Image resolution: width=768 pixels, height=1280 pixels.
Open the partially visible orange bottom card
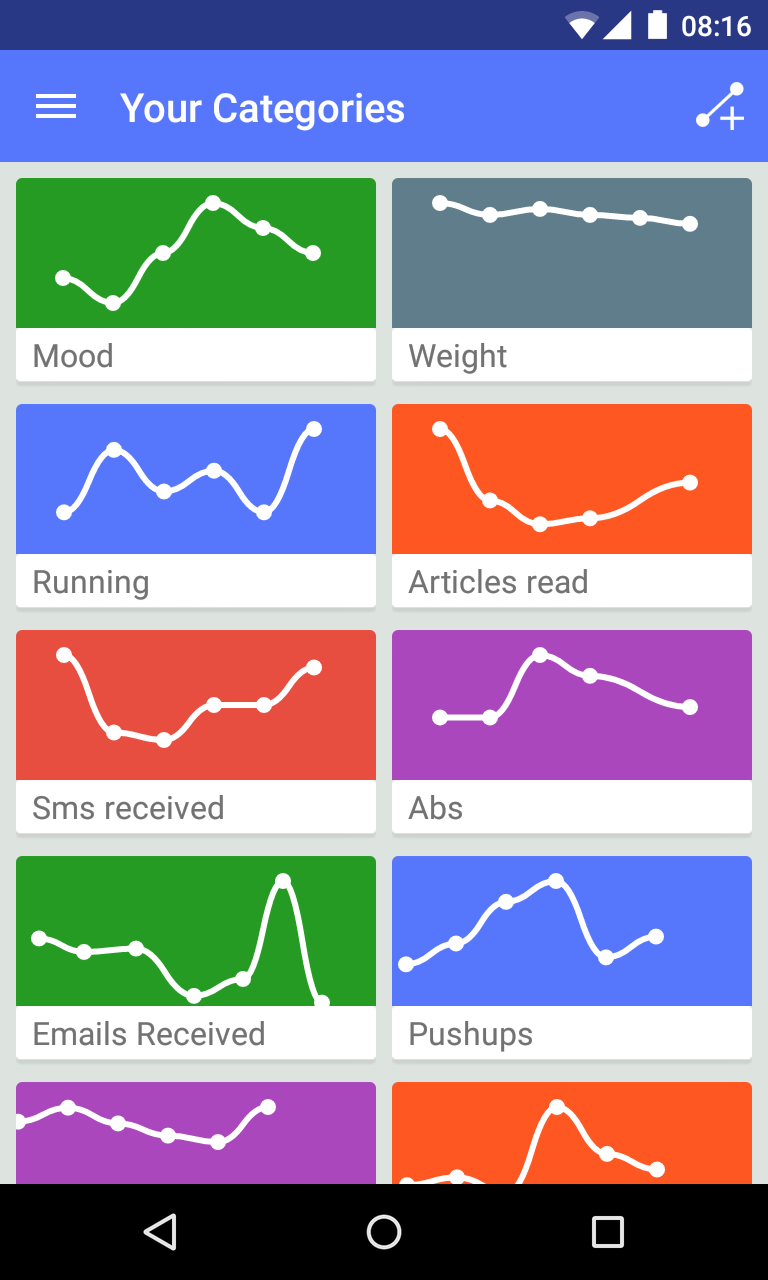click(x=572, y=1133)
